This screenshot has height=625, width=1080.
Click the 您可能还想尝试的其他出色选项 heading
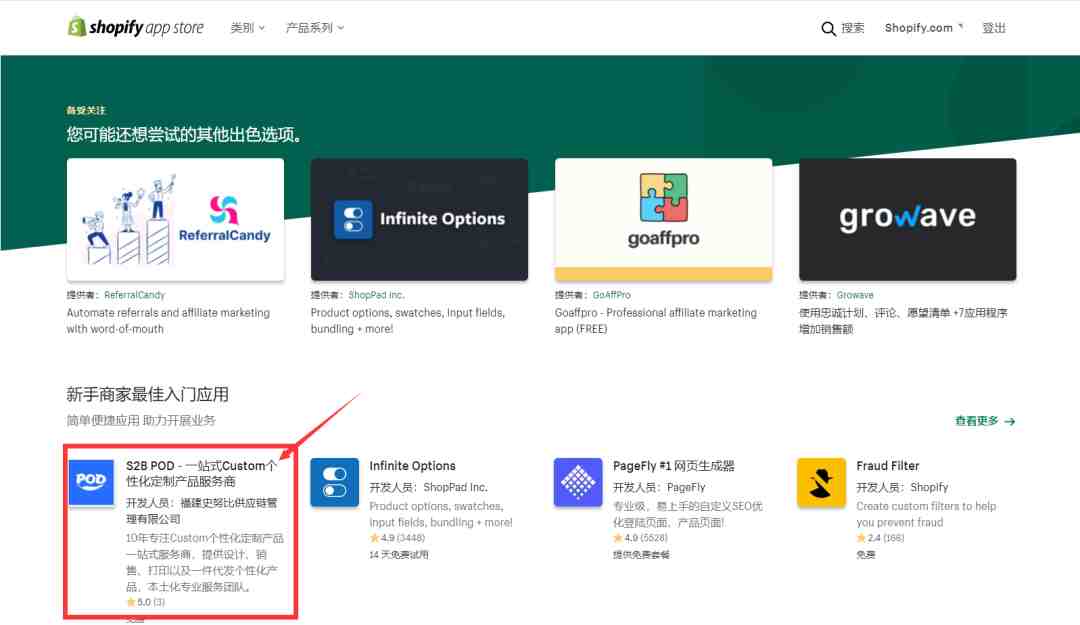(185, 134)
